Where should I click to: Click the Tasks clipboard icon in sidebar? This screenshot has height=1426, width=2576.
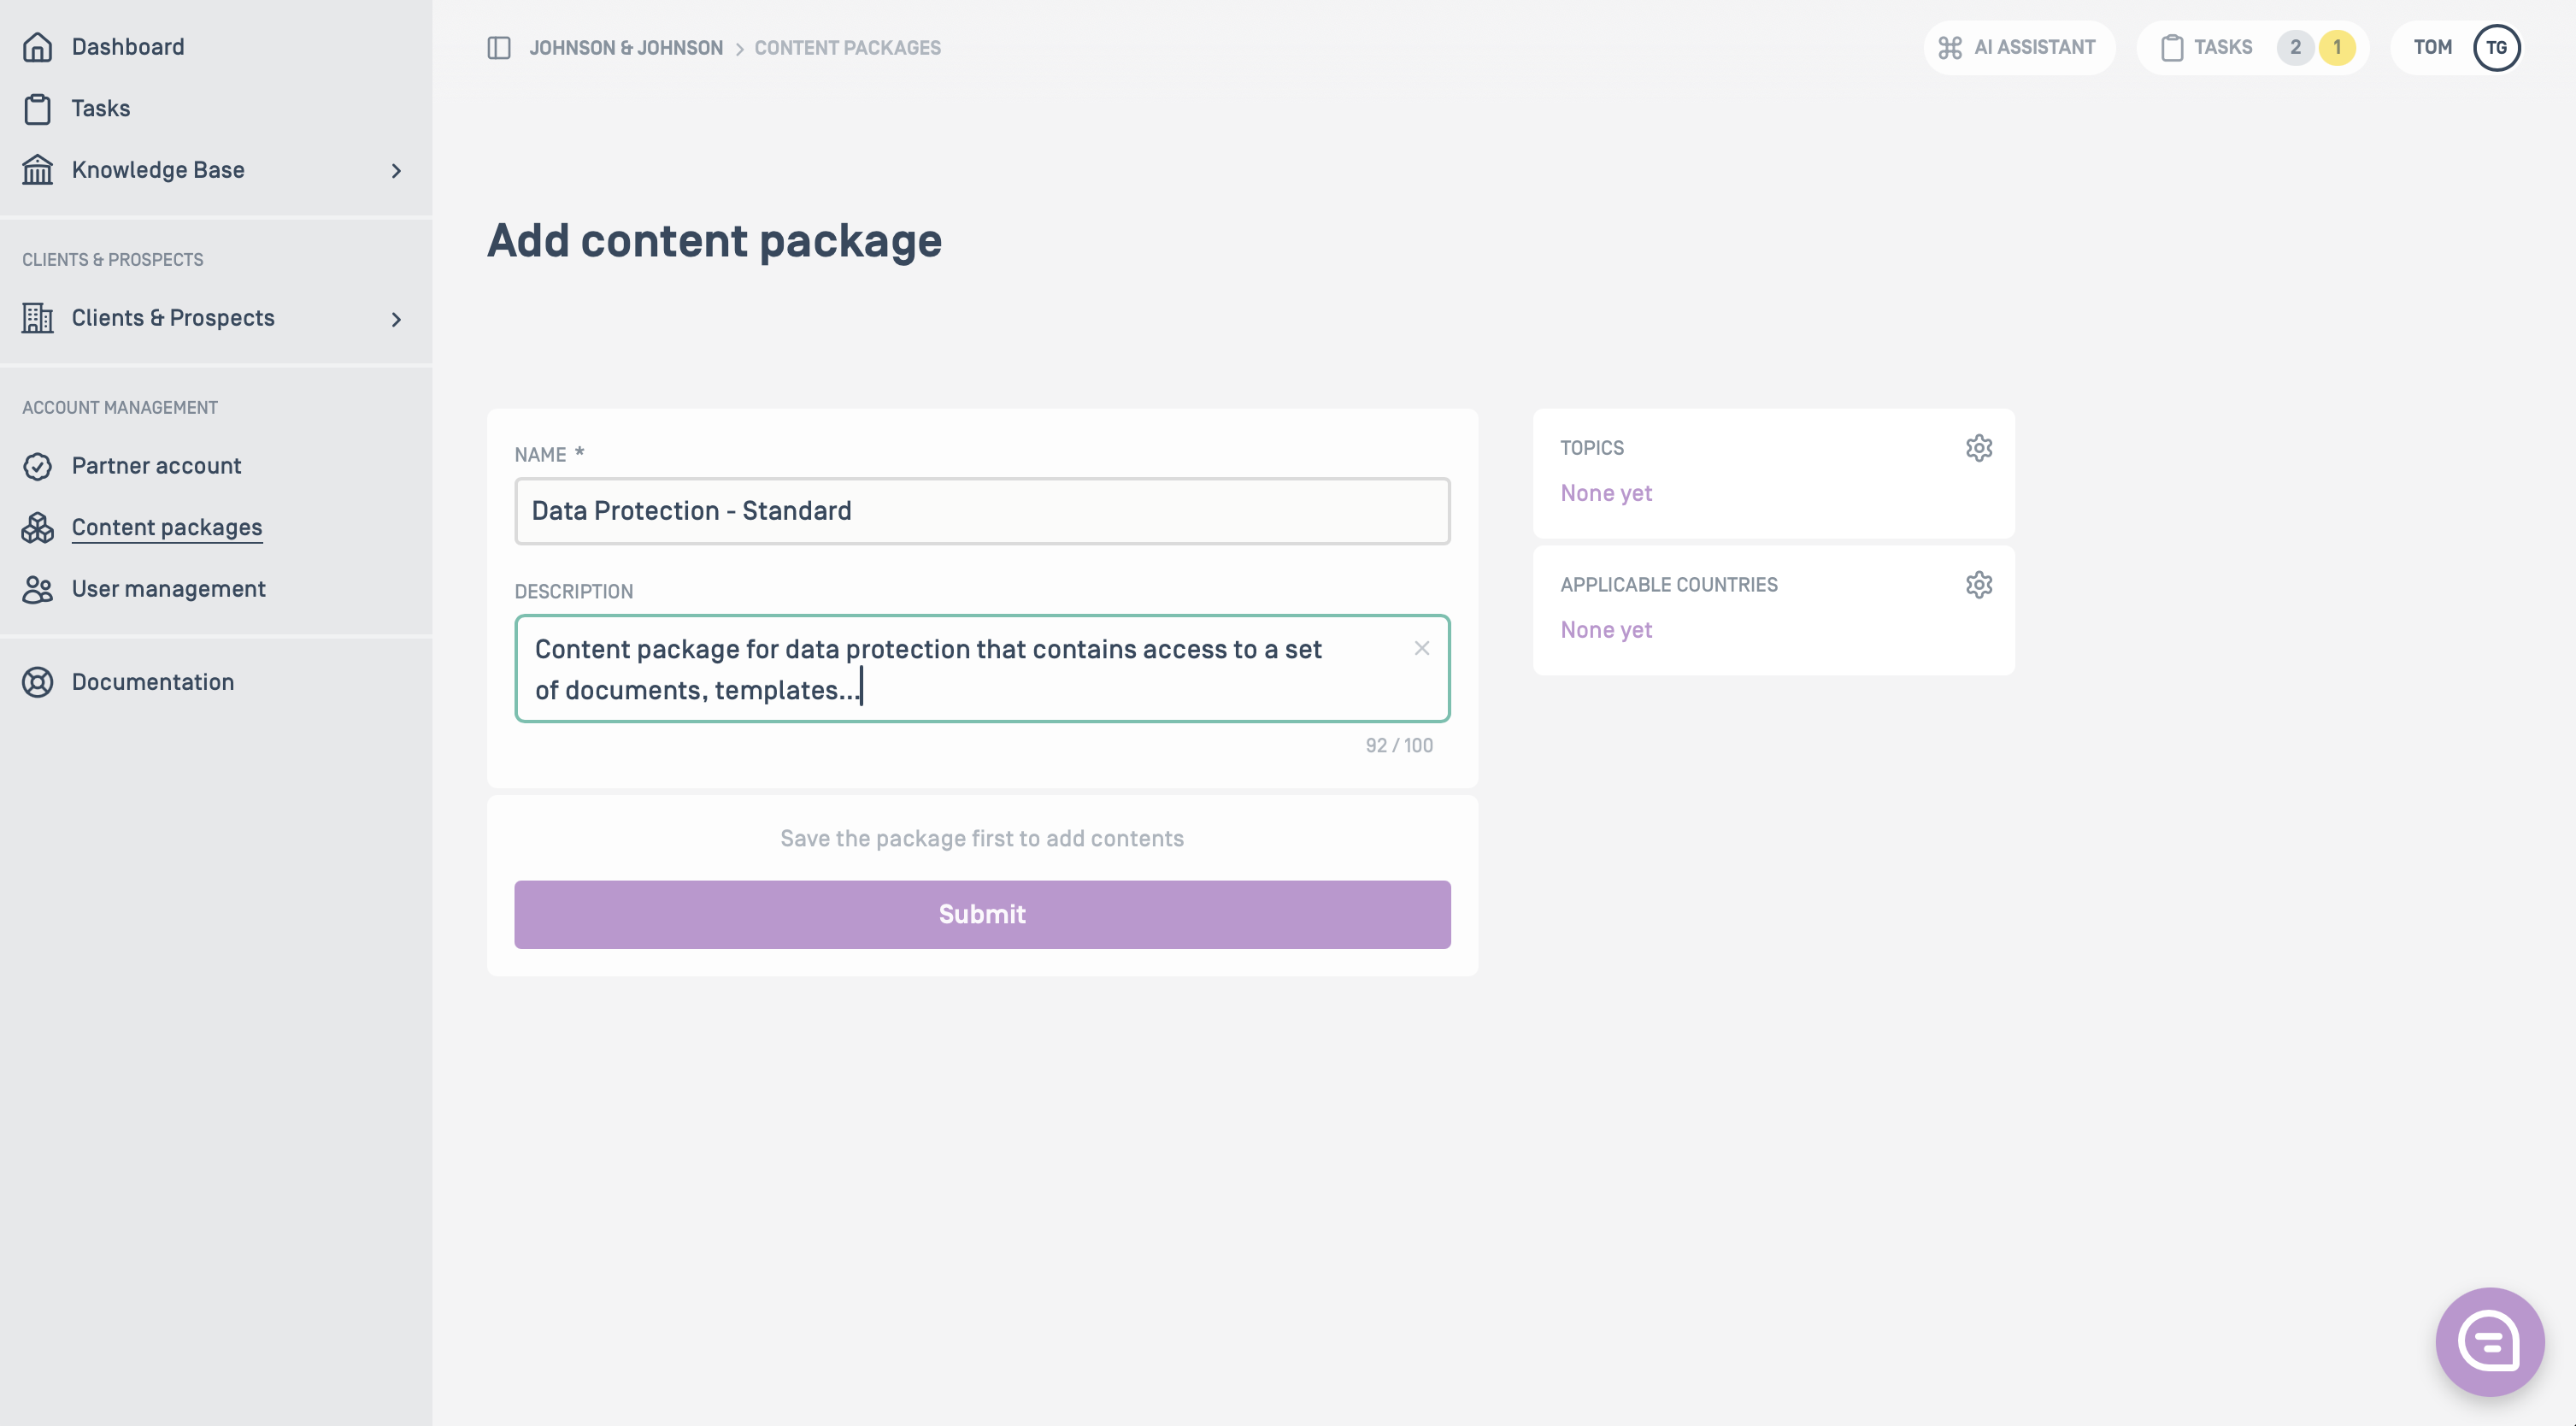click(x=37, y=109)
